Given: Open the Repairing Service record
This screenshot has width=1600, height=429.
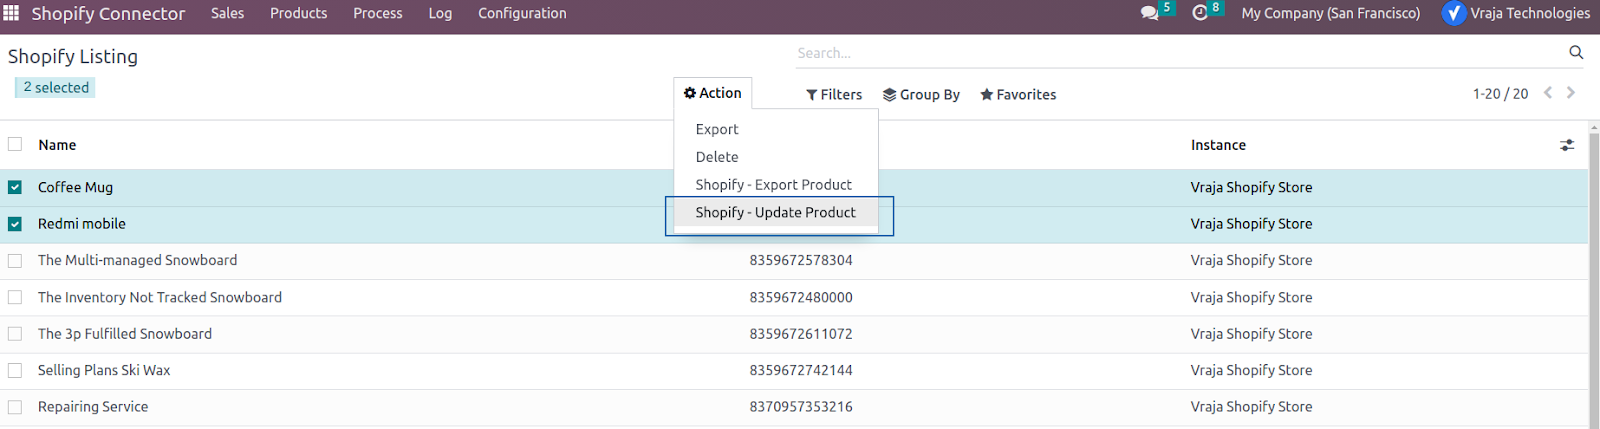Looking at the screenshot, I should pyautogui.click(x=93, y=407).
